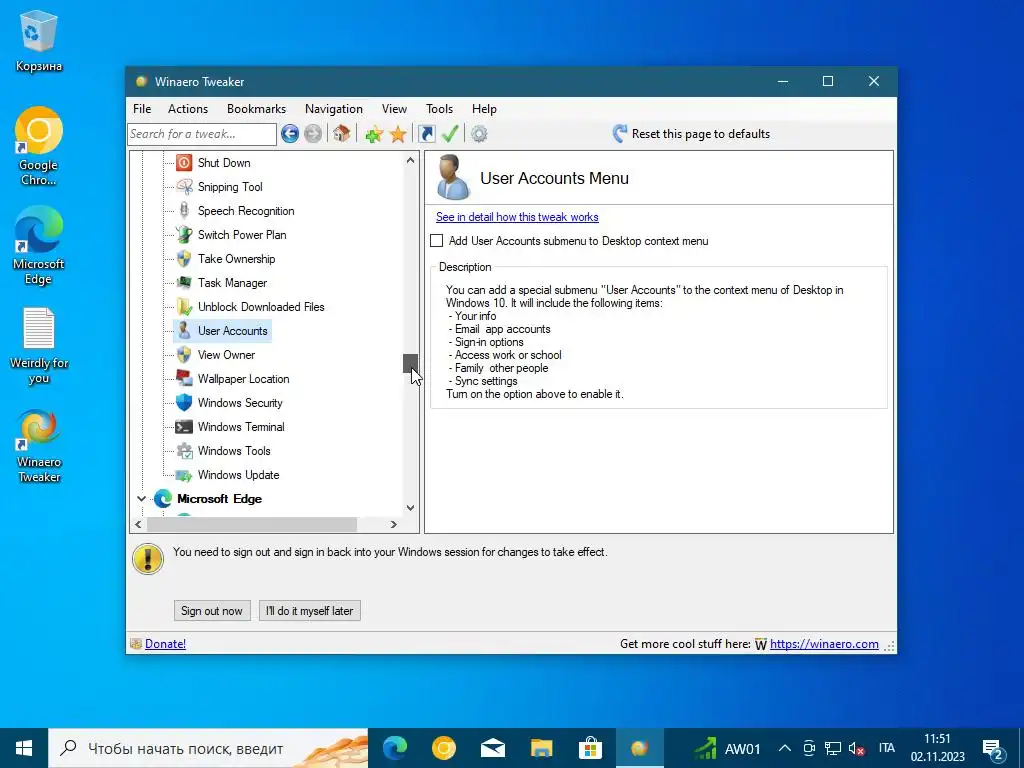Select Take Ownership tree item
This screenshot has height=768, width=1024.
[x=236, y=259]
